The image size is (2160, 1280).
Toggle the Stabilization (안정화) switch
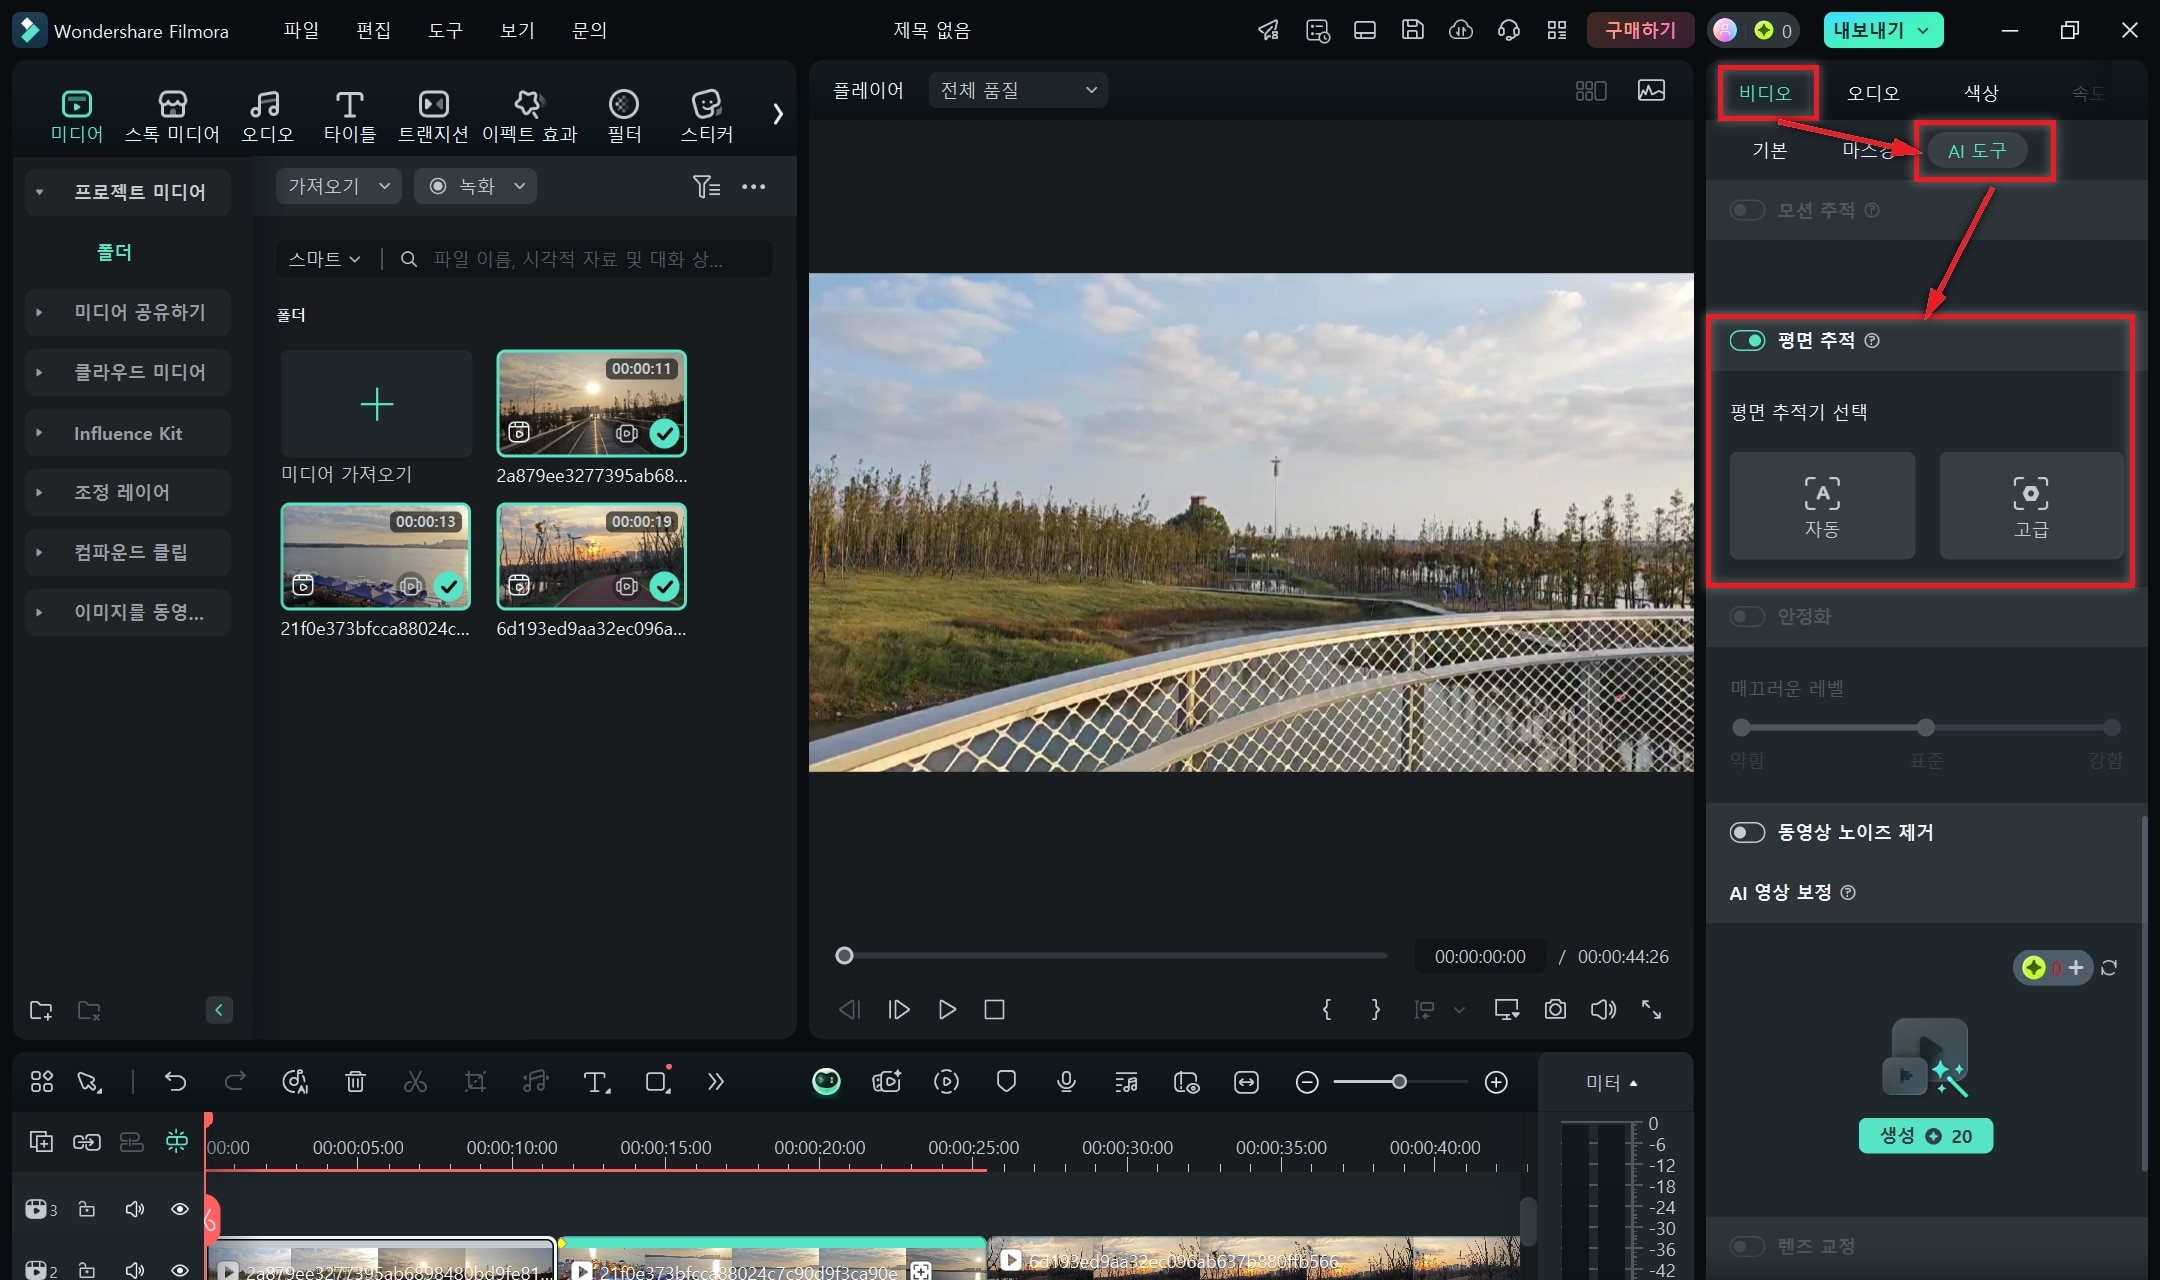point(1747,616)
